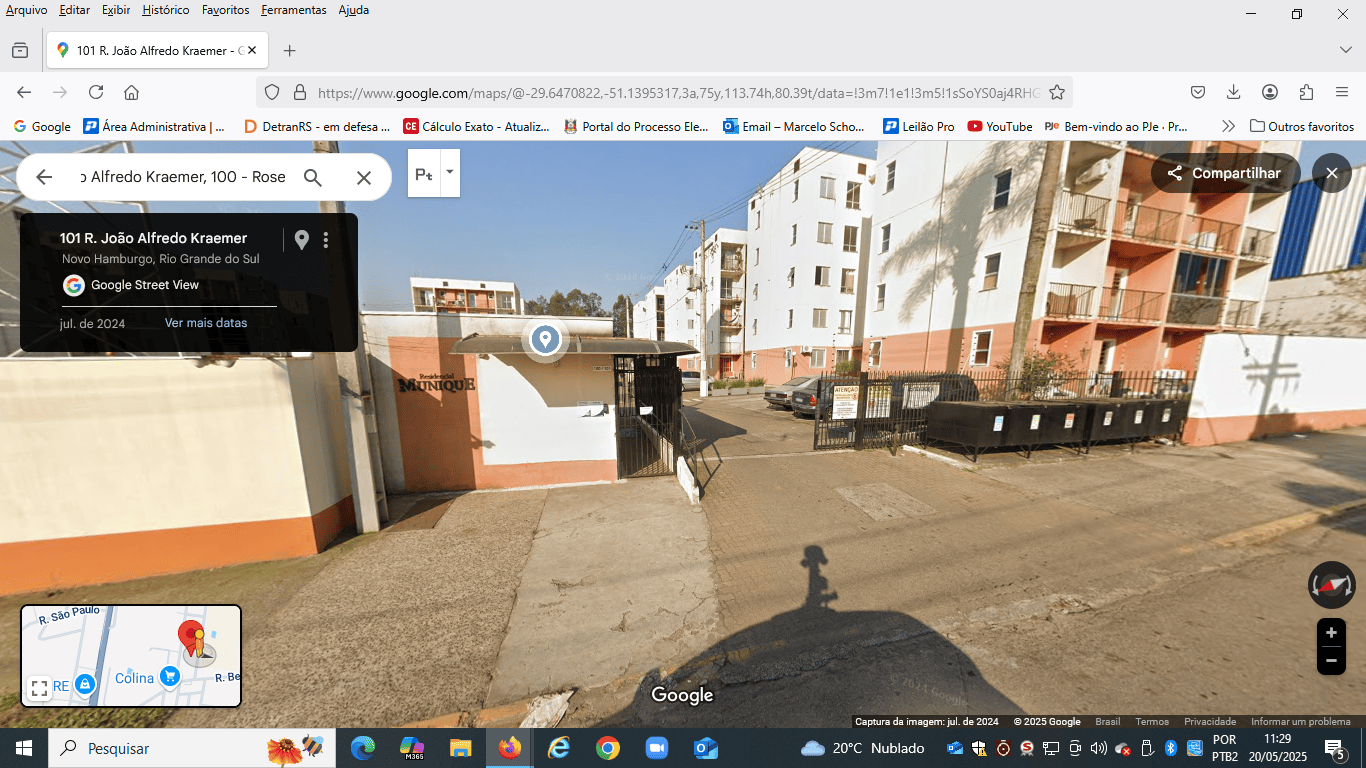1366x768 pixels.
Task: Open the downloads panel
Action: point(1234,92)
